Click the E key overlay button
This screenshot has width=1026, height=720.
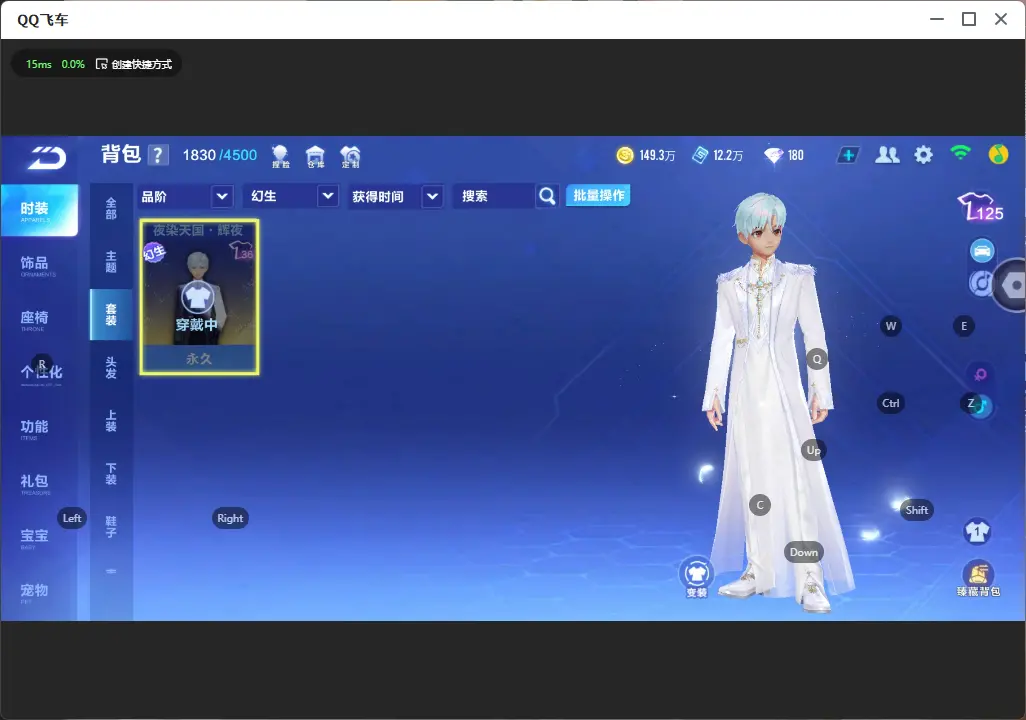point(964,326)
